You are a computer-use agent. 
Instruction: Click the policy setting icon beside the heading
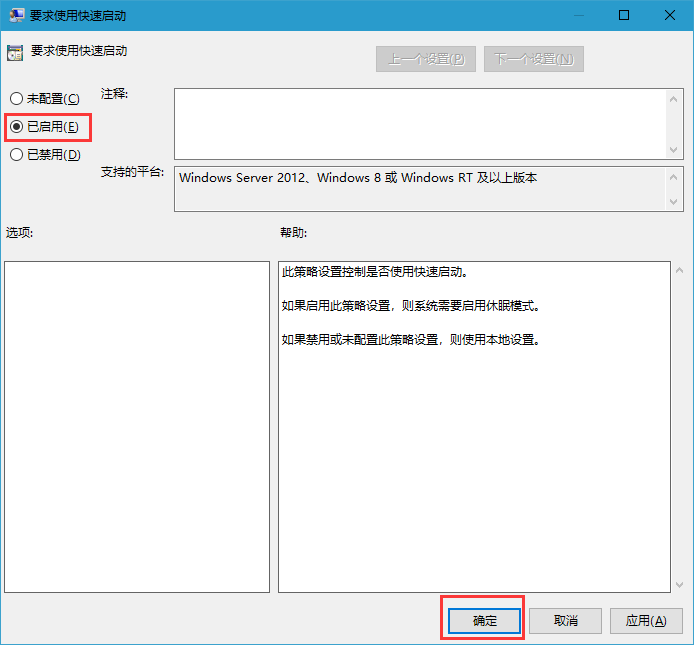click(15, 52)
